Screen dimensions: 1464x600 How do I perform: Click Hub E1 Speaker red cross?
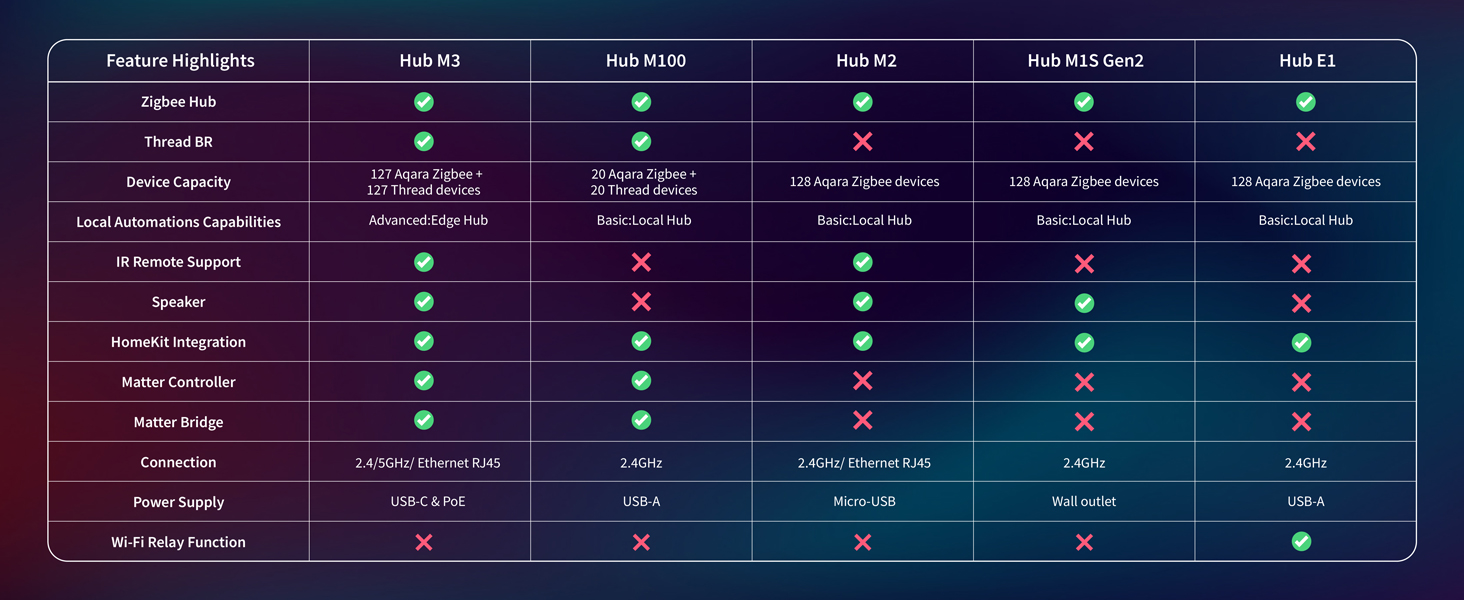[x=1301, y=303]
